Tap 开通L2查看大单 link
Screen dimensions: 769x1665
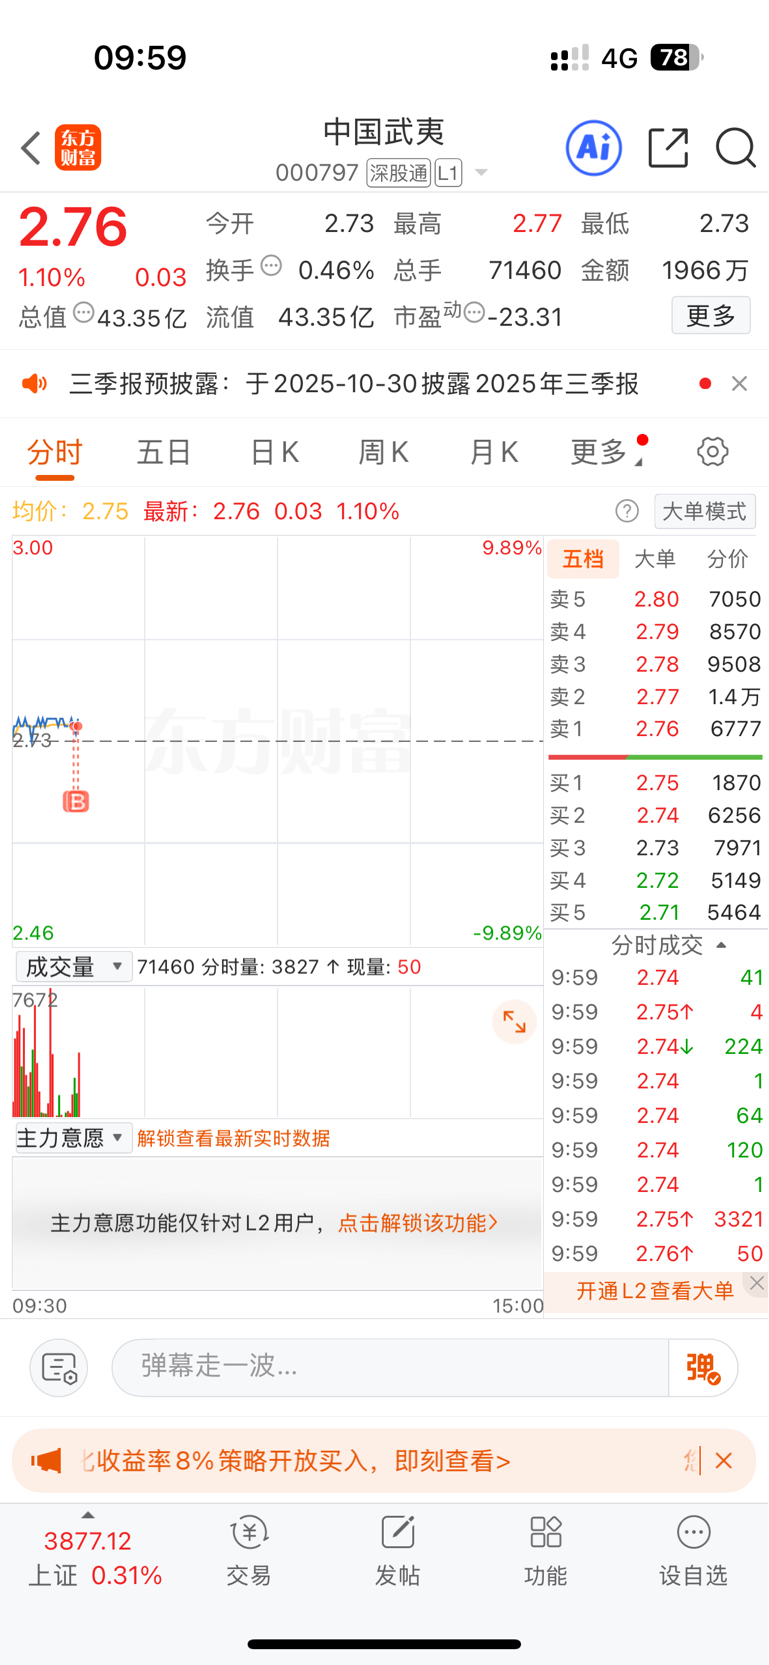655,1291
